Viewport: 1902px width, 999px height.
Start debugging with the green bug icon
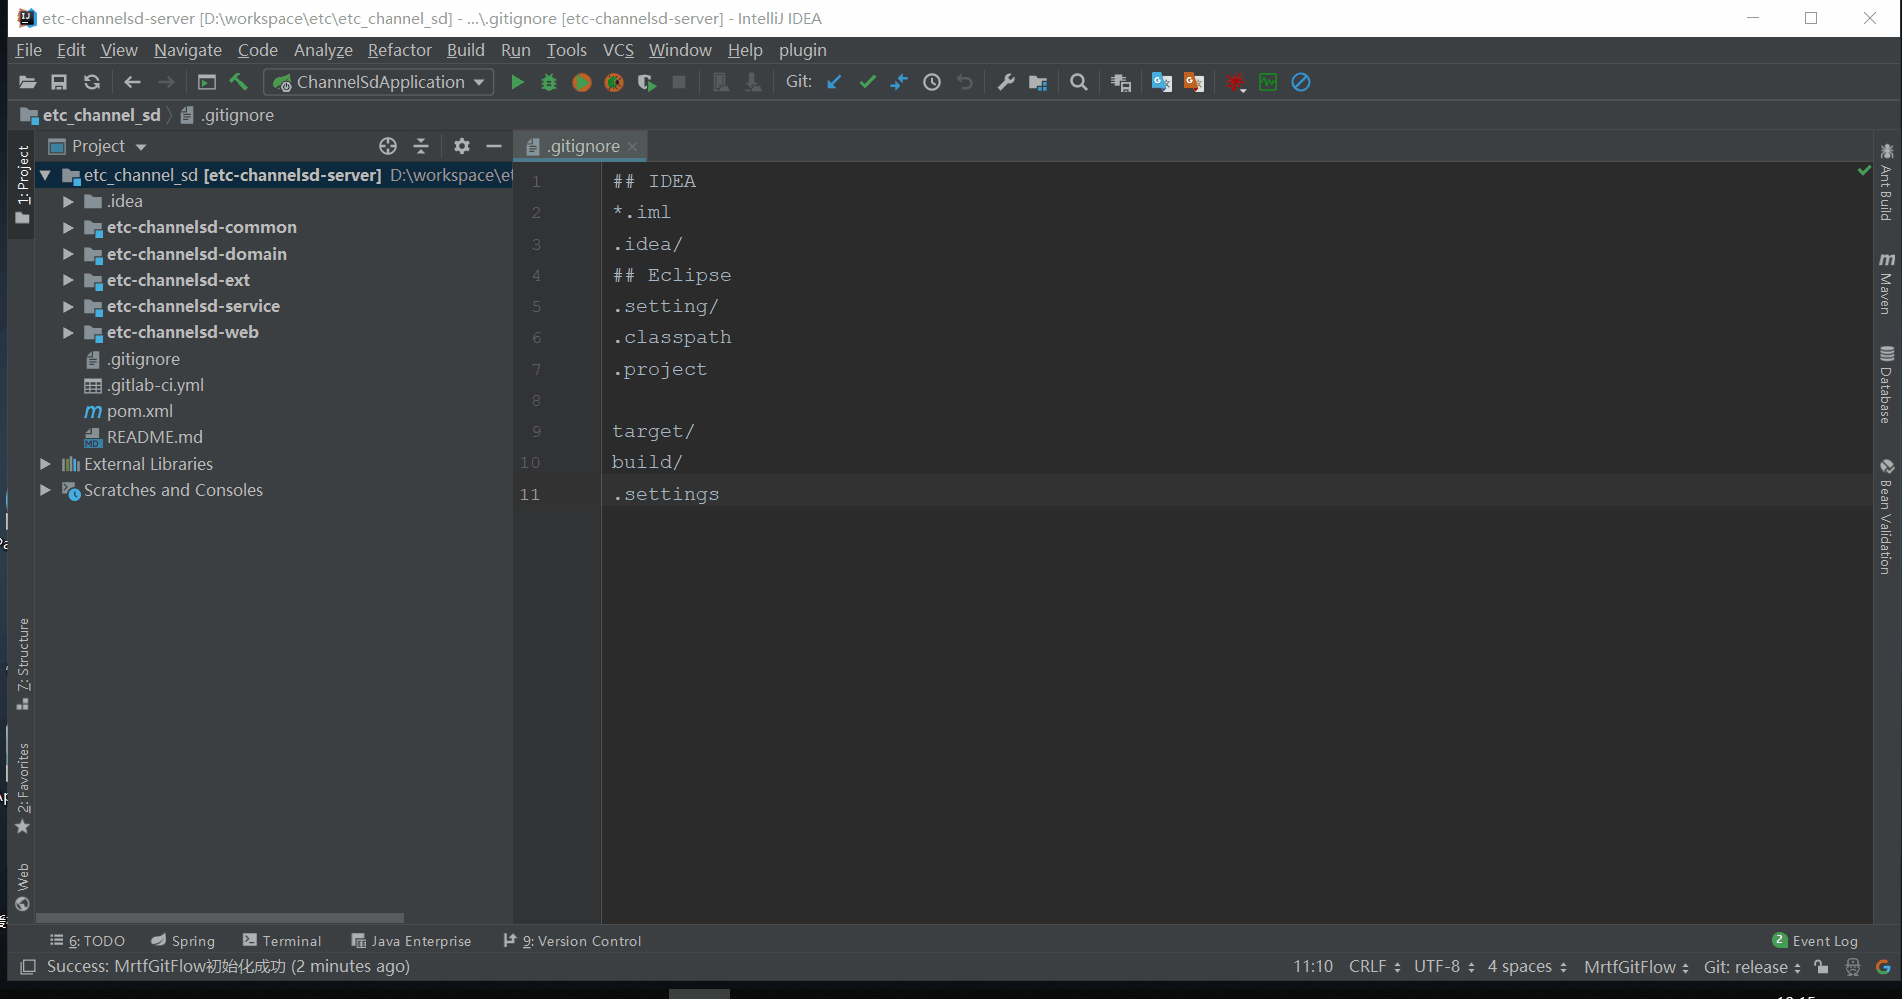tap(549, 82)
